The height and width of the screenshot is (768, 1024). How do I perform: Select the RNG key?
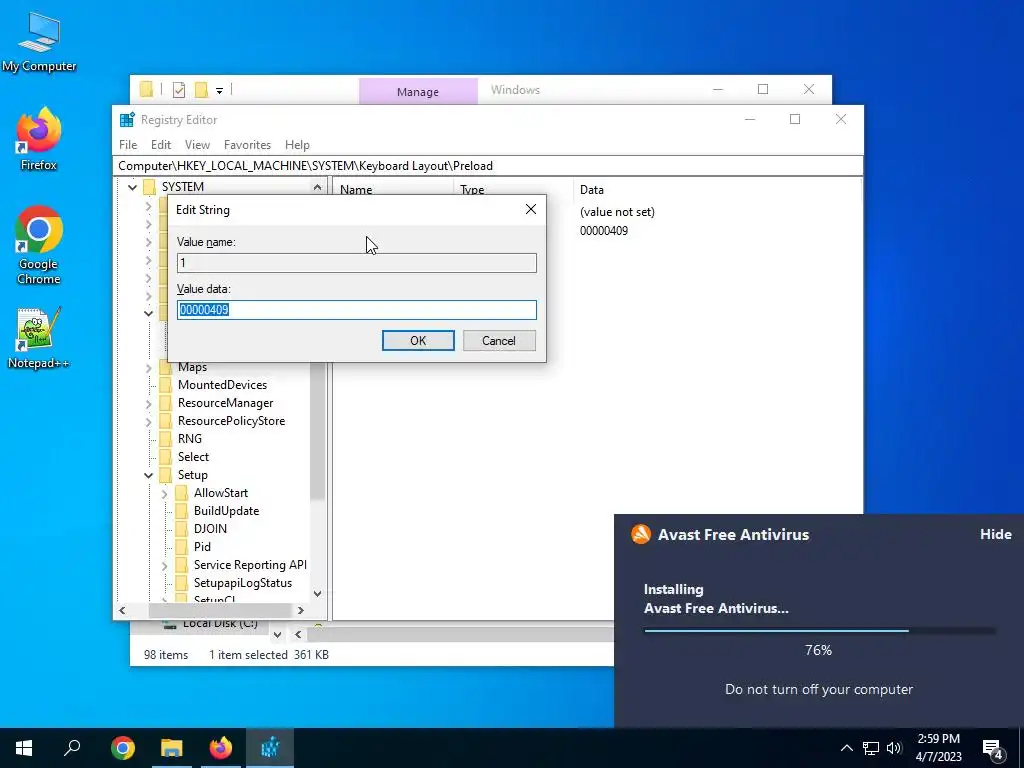(189, 439)
